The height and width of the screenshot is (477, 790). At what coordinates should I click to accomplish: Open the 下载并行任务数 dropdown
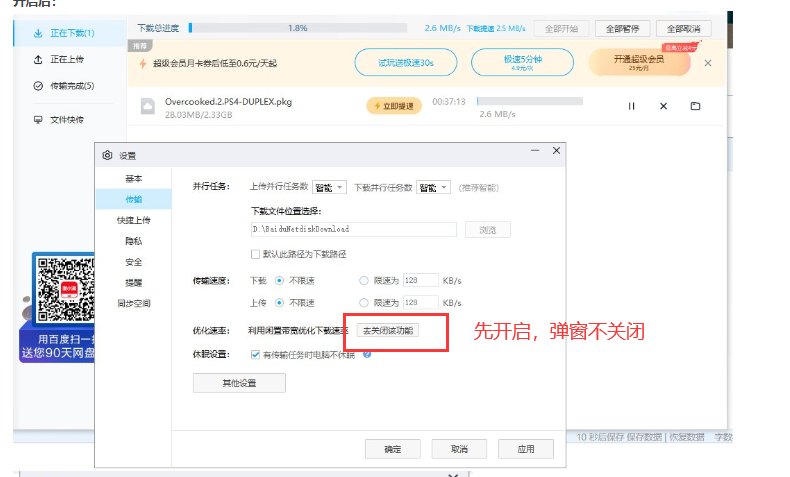tap(433, 187)
